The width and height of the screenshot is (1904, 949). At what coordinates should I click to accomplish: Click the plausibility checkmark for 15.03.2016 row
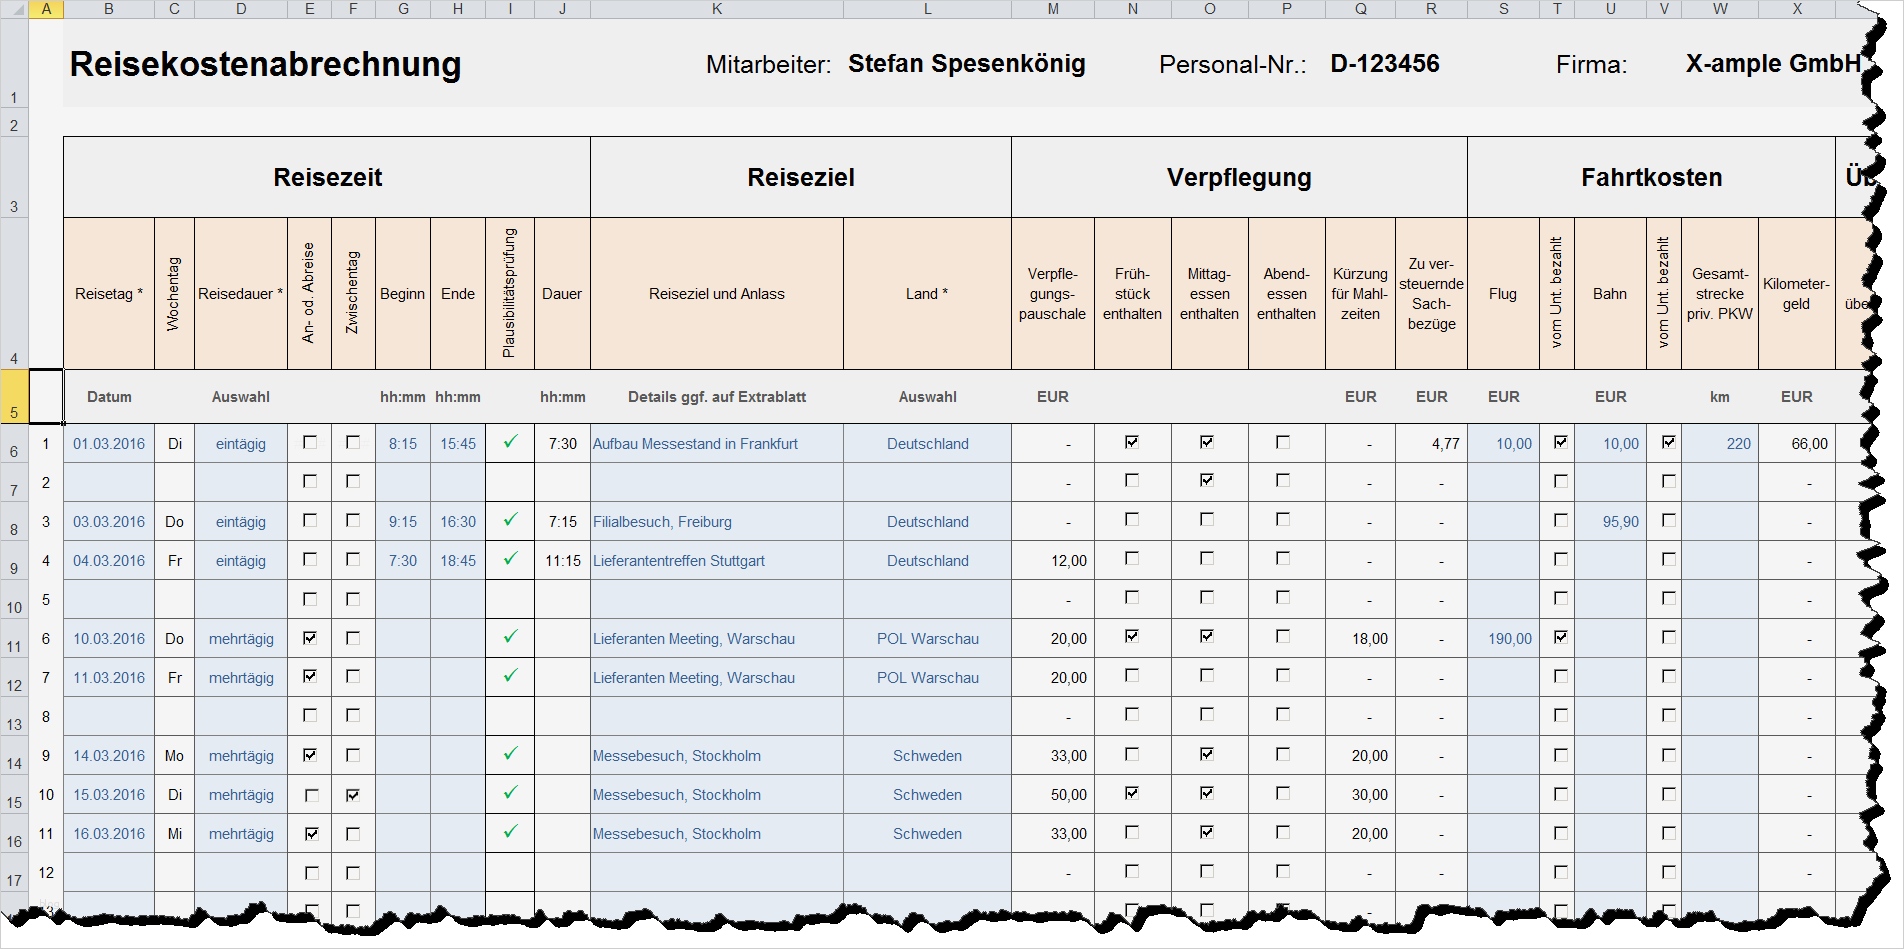click(510, 794)
